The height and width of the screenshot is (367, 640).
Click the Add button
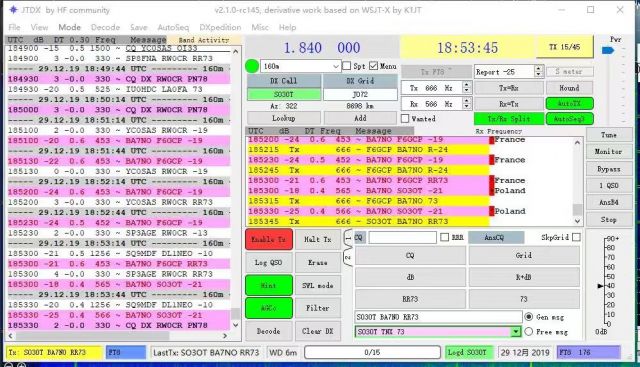tap(360, 118)
